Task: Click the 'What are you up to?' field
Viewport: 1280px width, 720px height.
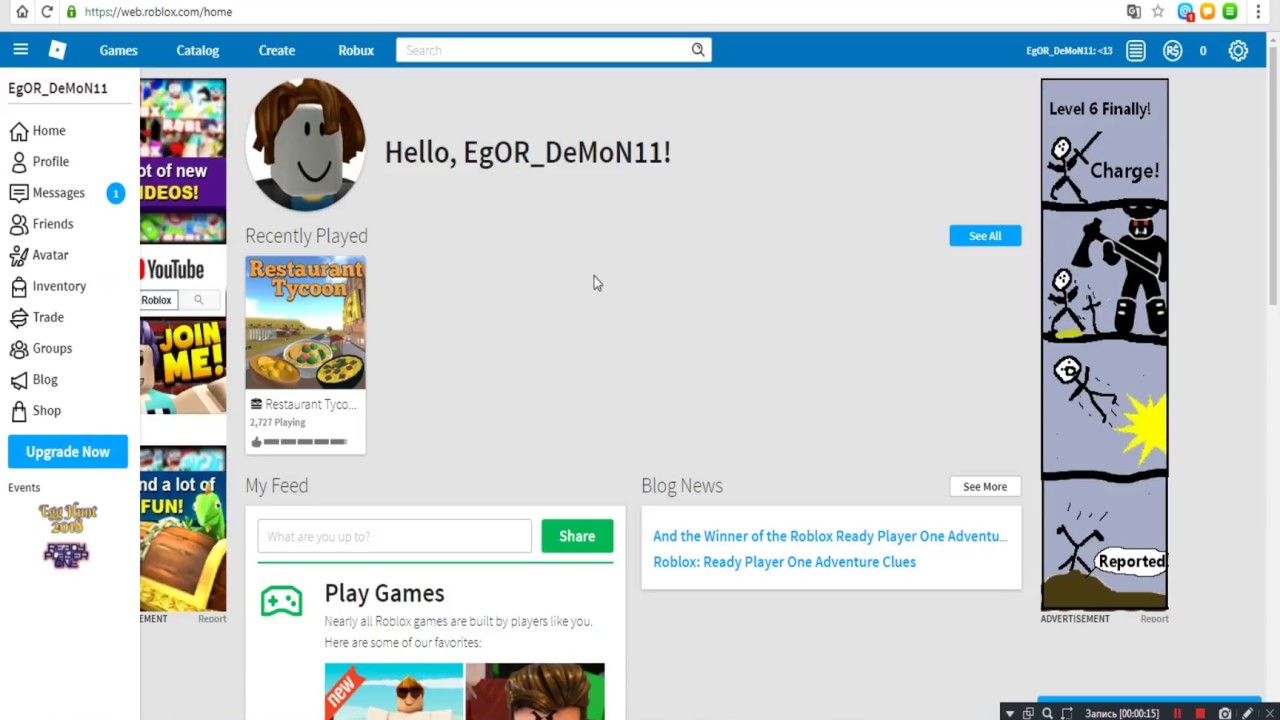Action: point(395,536)
